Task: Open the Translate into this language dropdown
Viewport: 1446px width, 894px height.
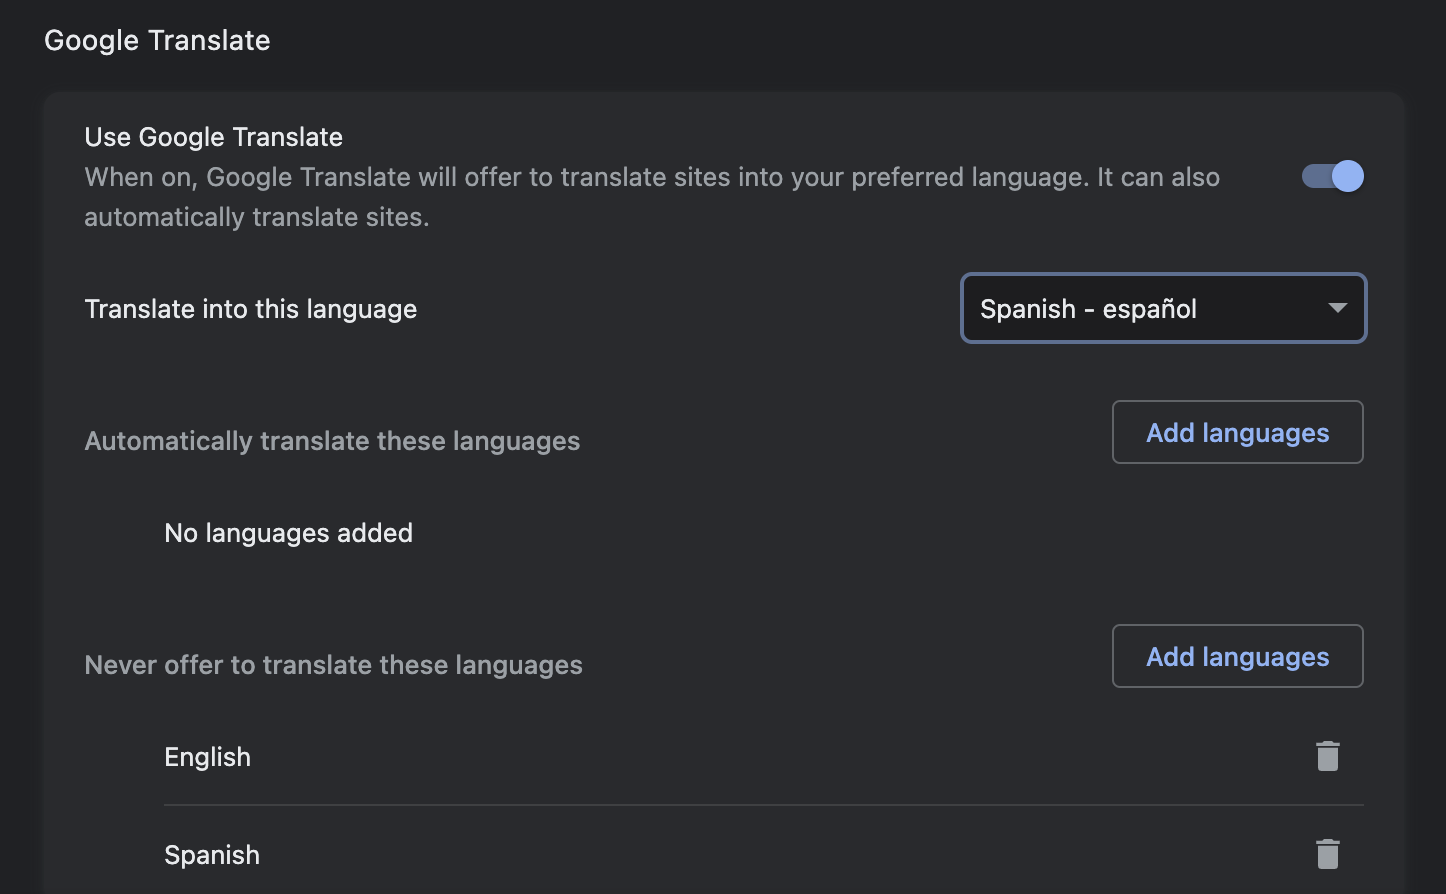Action: 1162,309
